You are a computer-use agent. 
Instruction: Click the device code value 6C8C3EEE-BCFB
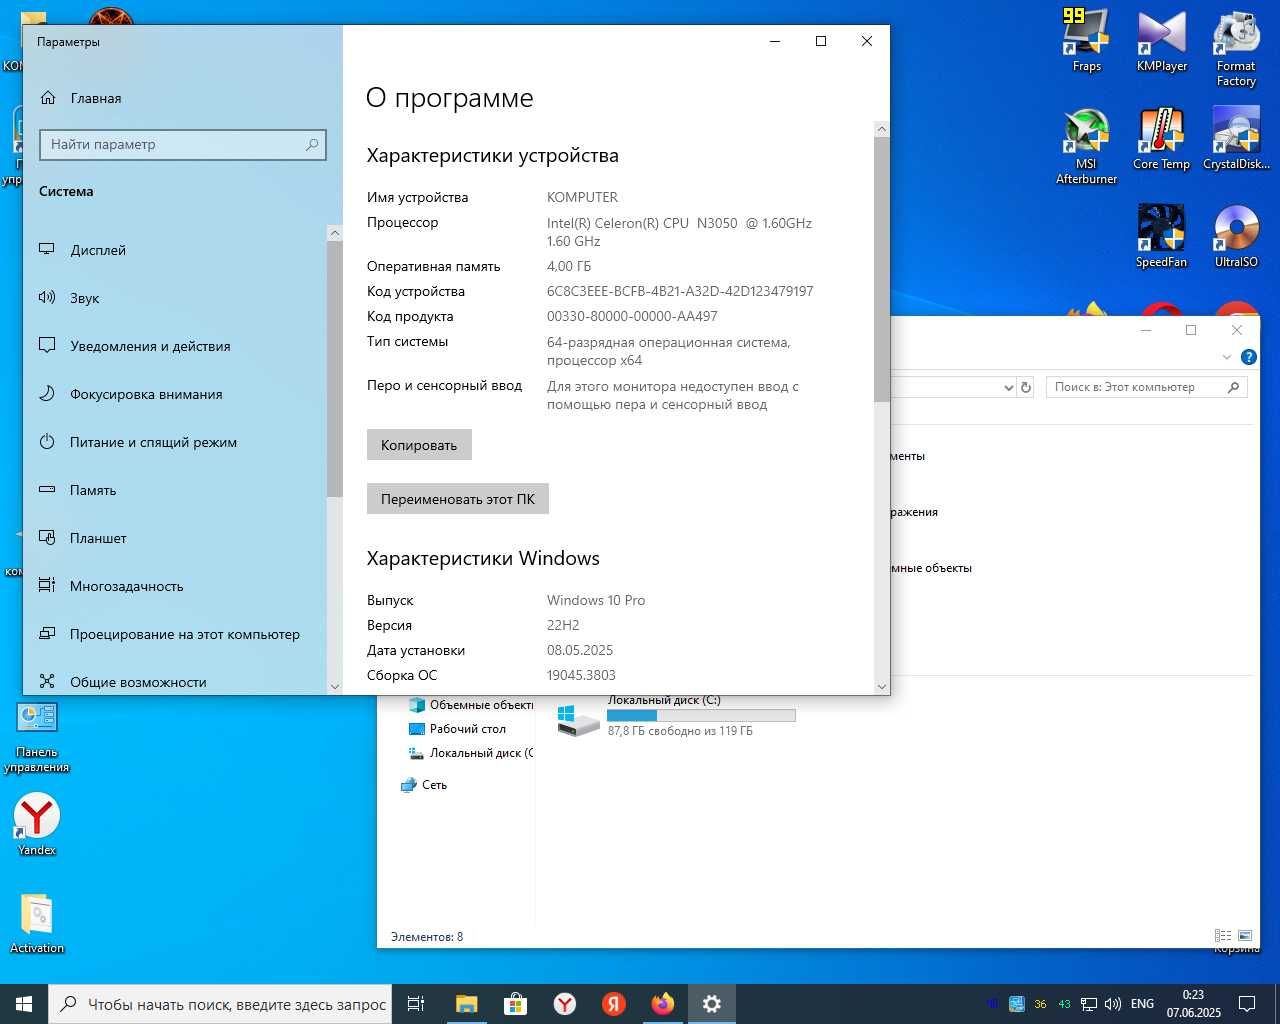click(x=680, y=291)
